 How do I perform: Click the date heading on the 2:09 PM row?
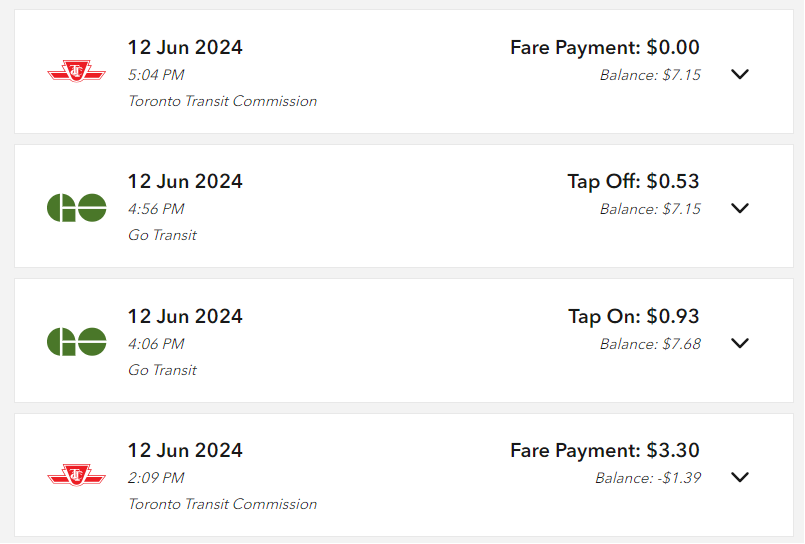(x=185, y=450)
